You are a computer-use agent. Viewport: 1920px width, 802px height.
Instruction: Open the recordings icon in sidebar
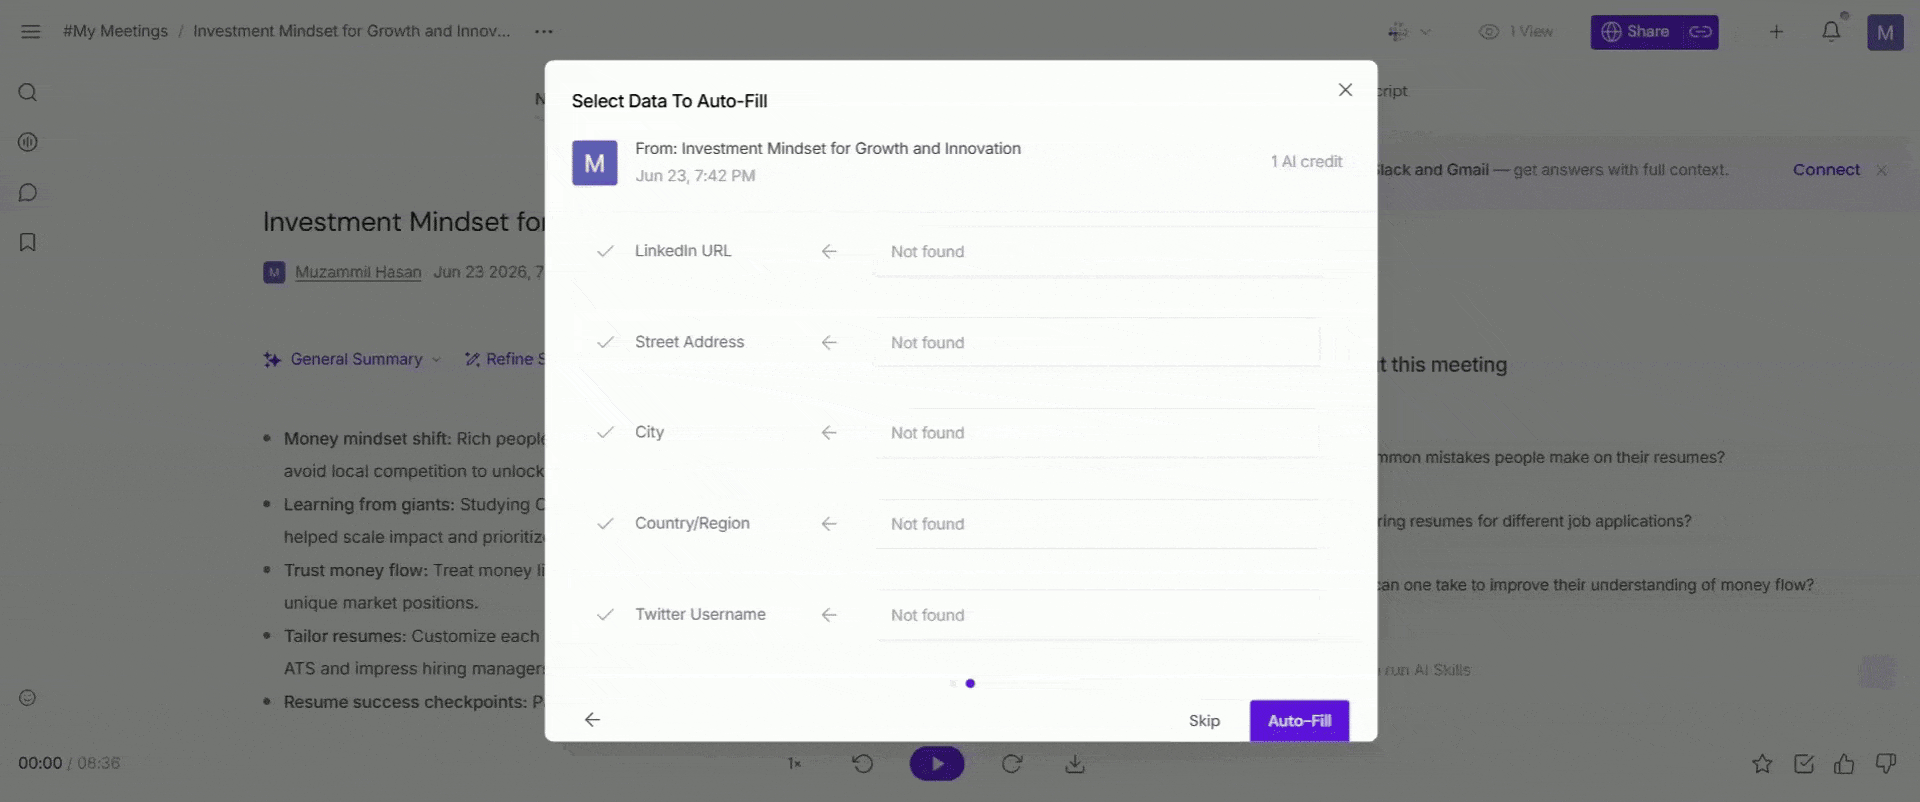click(x=28, y=142)
